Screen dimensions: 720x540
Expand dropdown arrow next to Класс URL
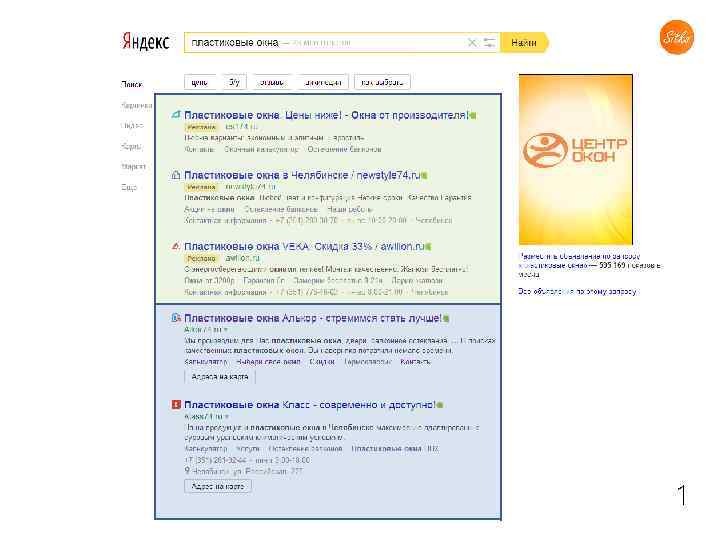click(226, 416)
